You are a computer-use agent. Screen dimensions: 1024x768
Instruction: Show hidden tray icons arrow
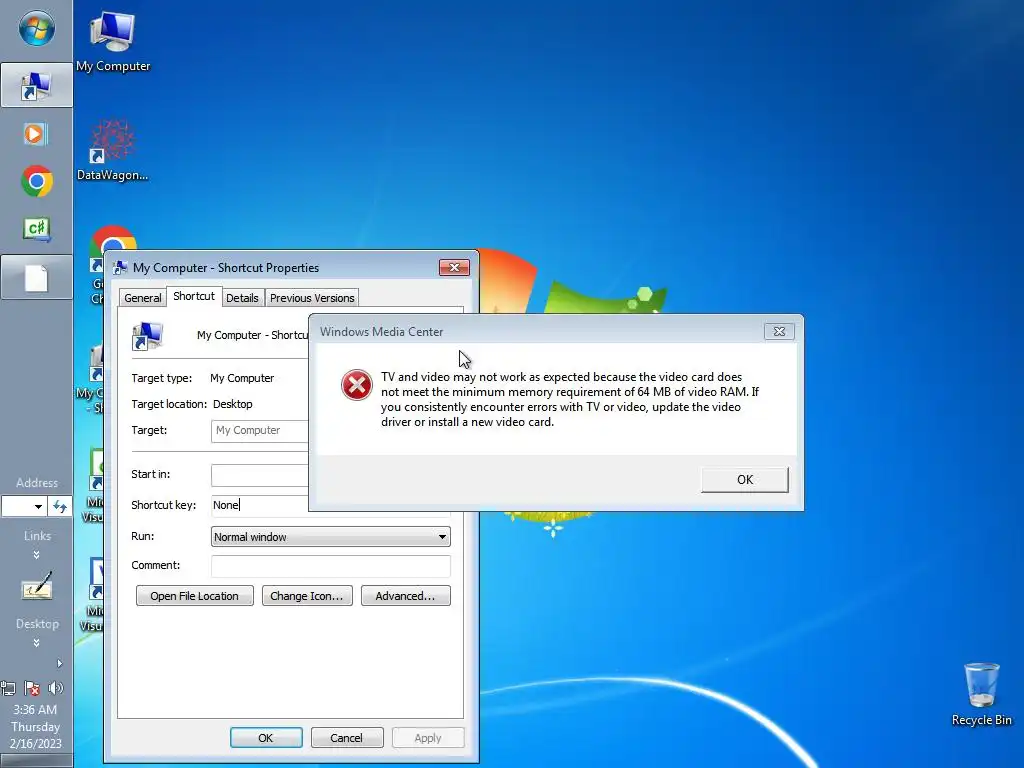pyautogui.click(x=59, y=664)
